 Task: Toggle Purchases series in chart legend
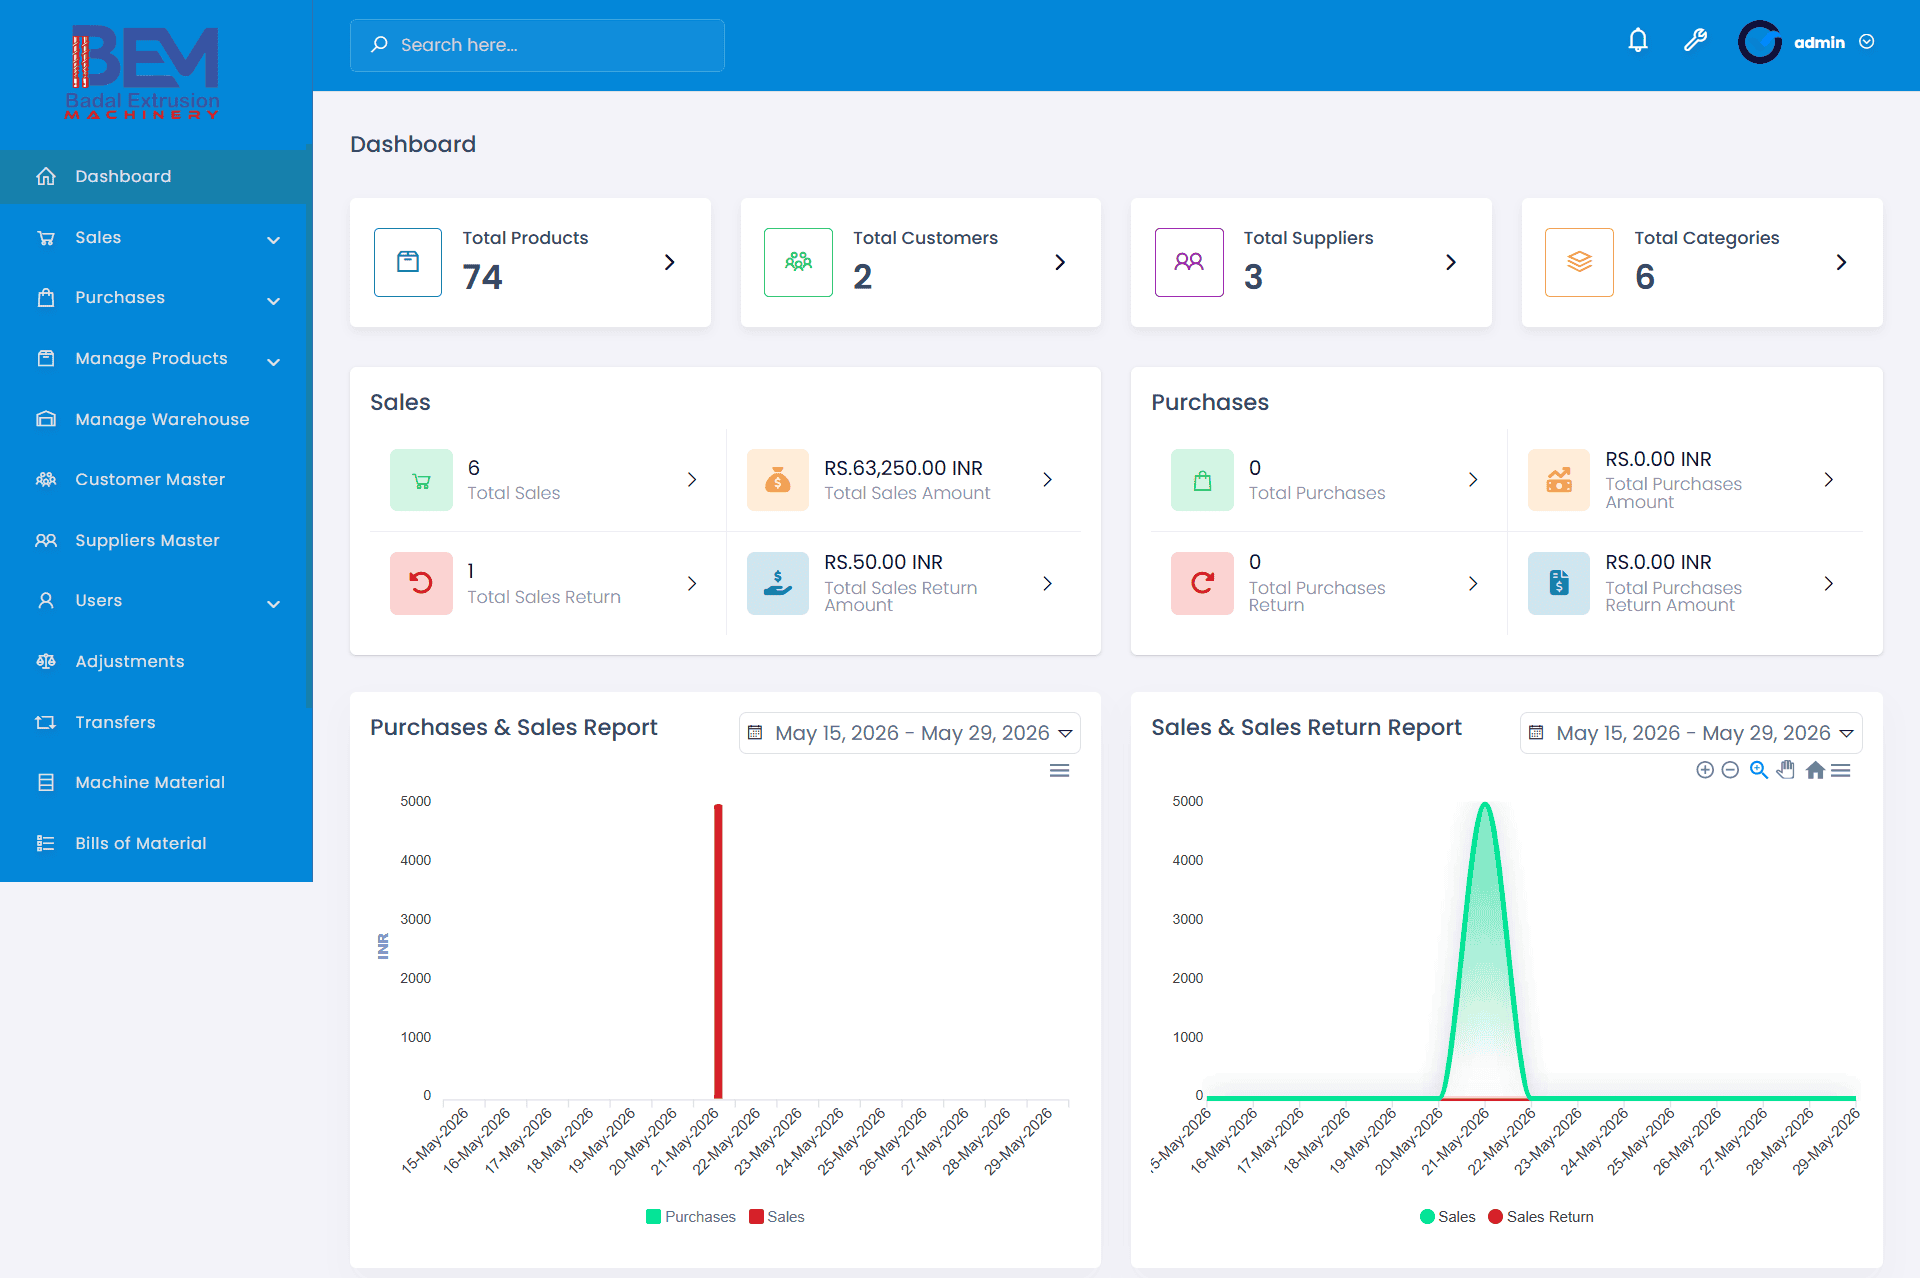(x=691, y=1217)
